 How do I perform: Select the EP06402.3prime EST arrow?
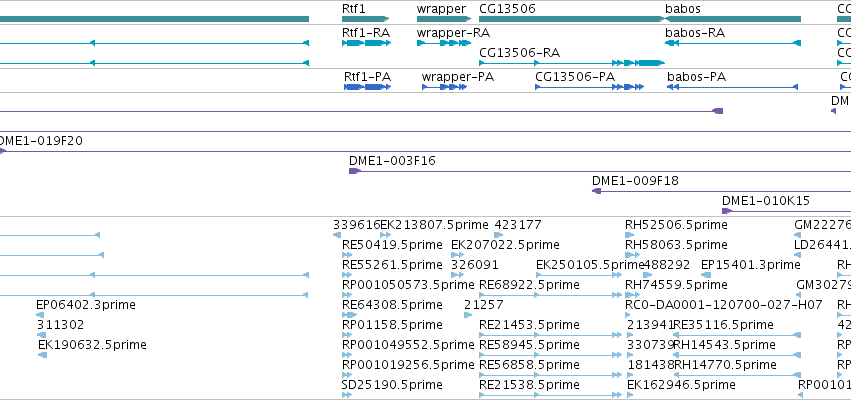tap(40, 315)
